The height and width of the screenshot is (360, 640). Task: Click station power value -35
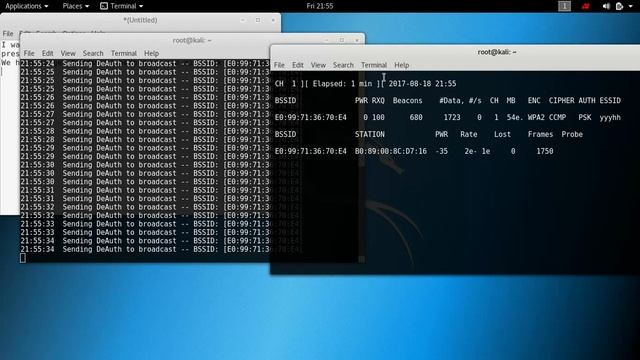(x=441, y=151)
